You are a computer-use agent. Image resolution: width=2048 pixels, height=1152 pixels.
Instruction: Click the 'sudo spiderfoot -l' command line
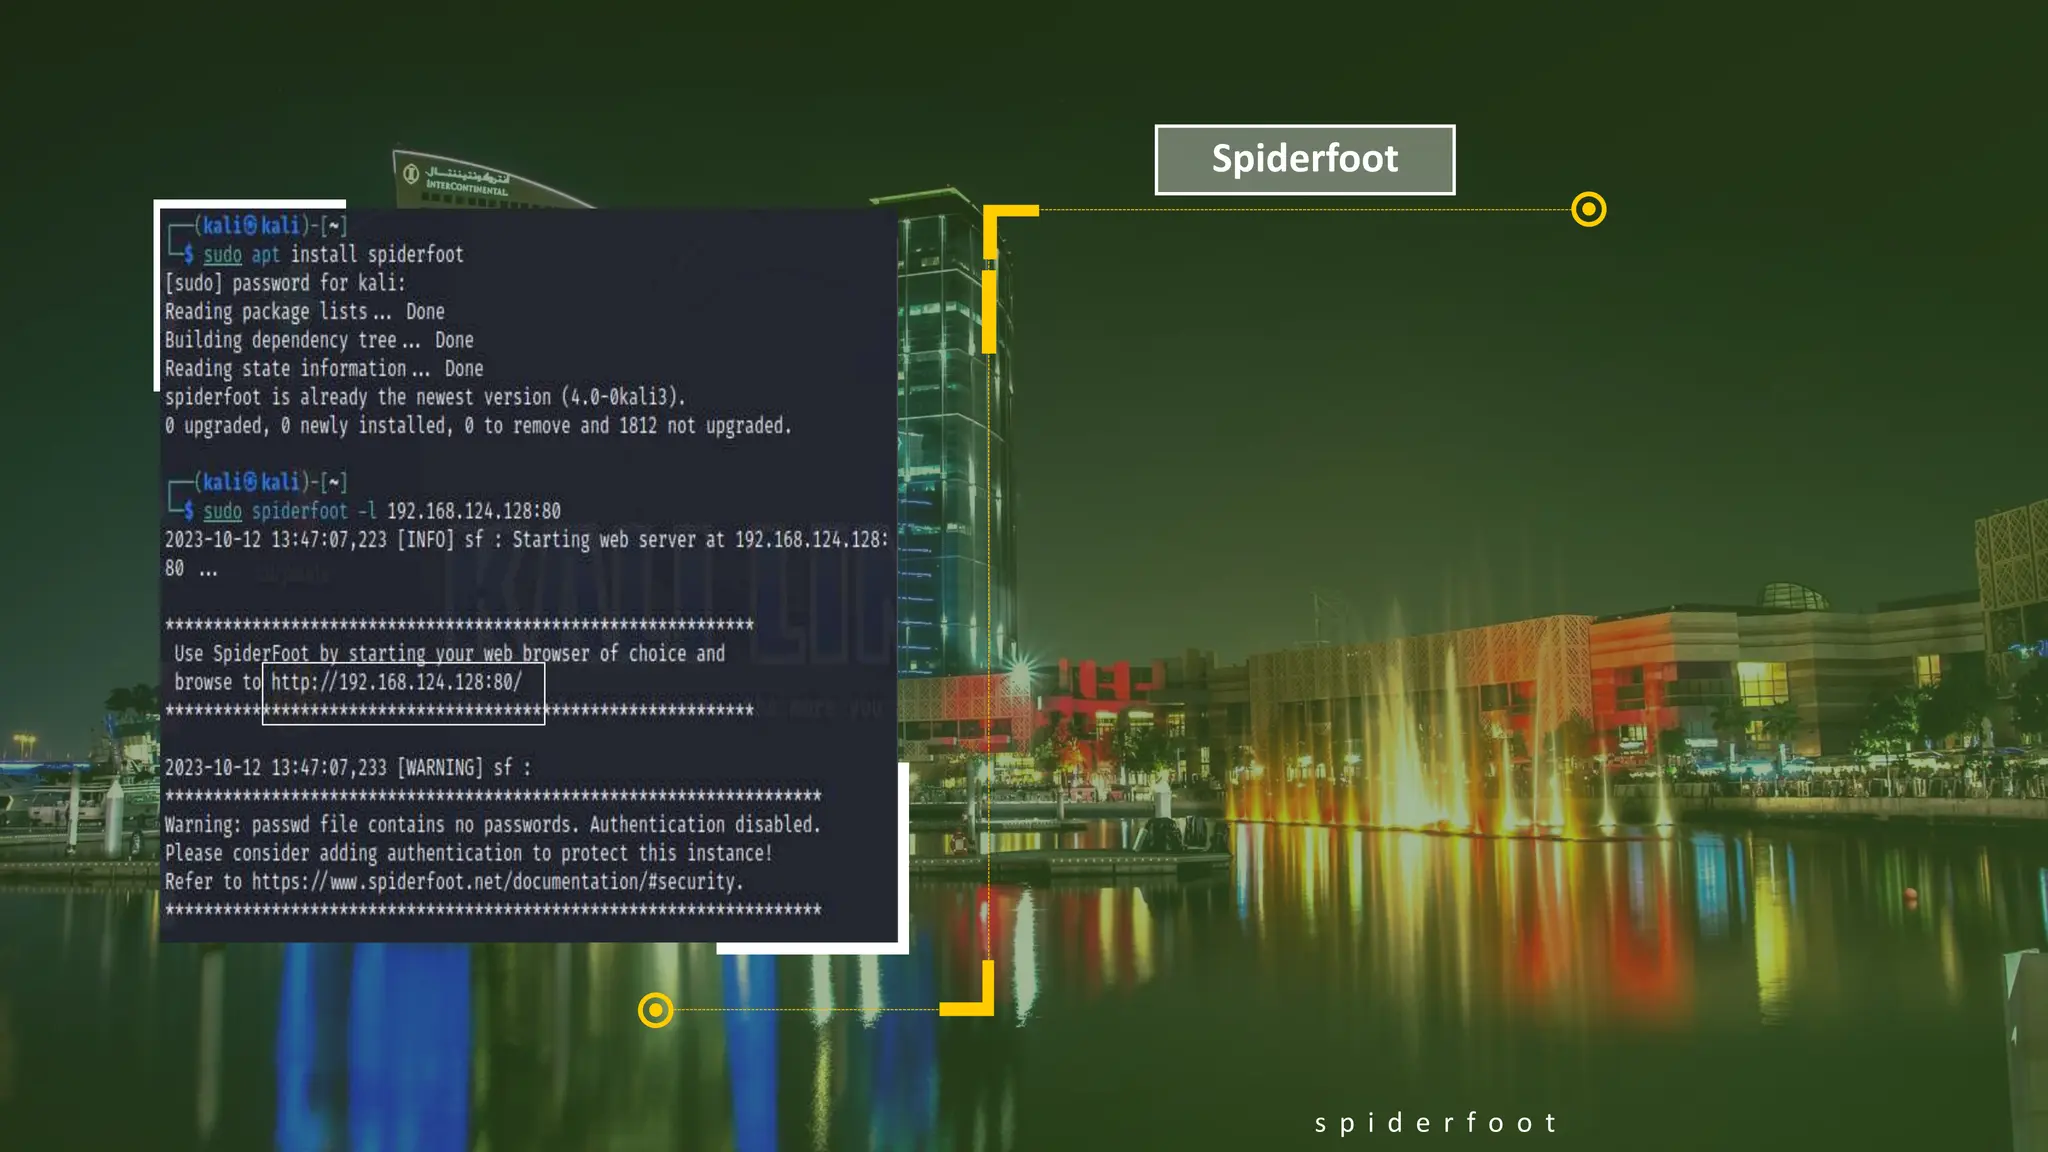(x=382, y=511)
